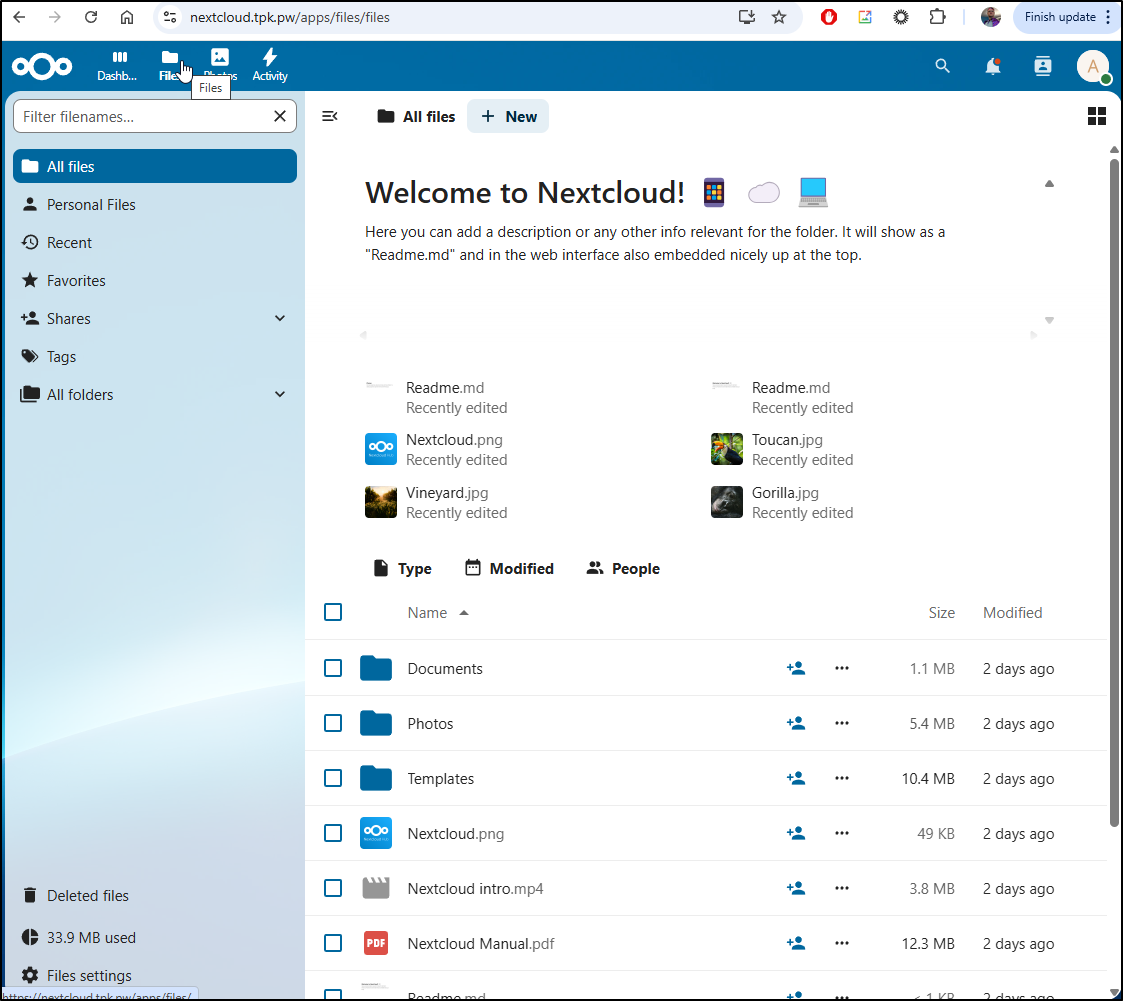Open the Activity app
The image size is (1123, 1001).
270,66
